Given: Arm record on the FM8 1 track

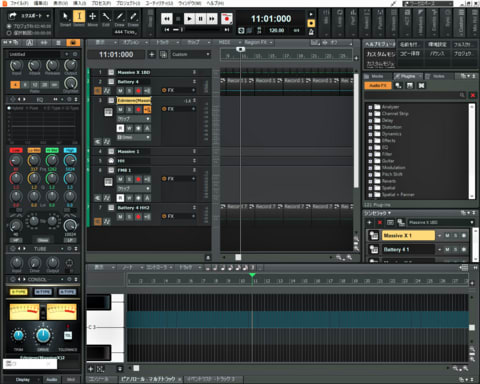Looking at the screenshot, I should [138, 179].
